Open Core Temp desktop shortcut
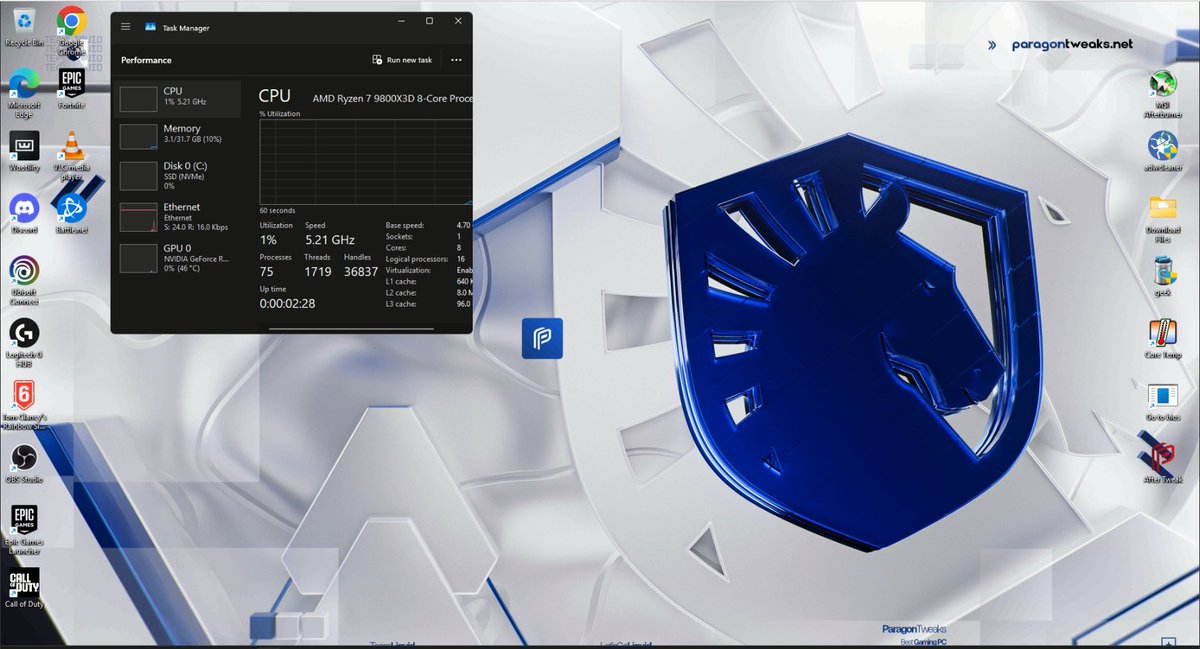Screen dimensions: 1200x649 click(x=1162, y=339)
